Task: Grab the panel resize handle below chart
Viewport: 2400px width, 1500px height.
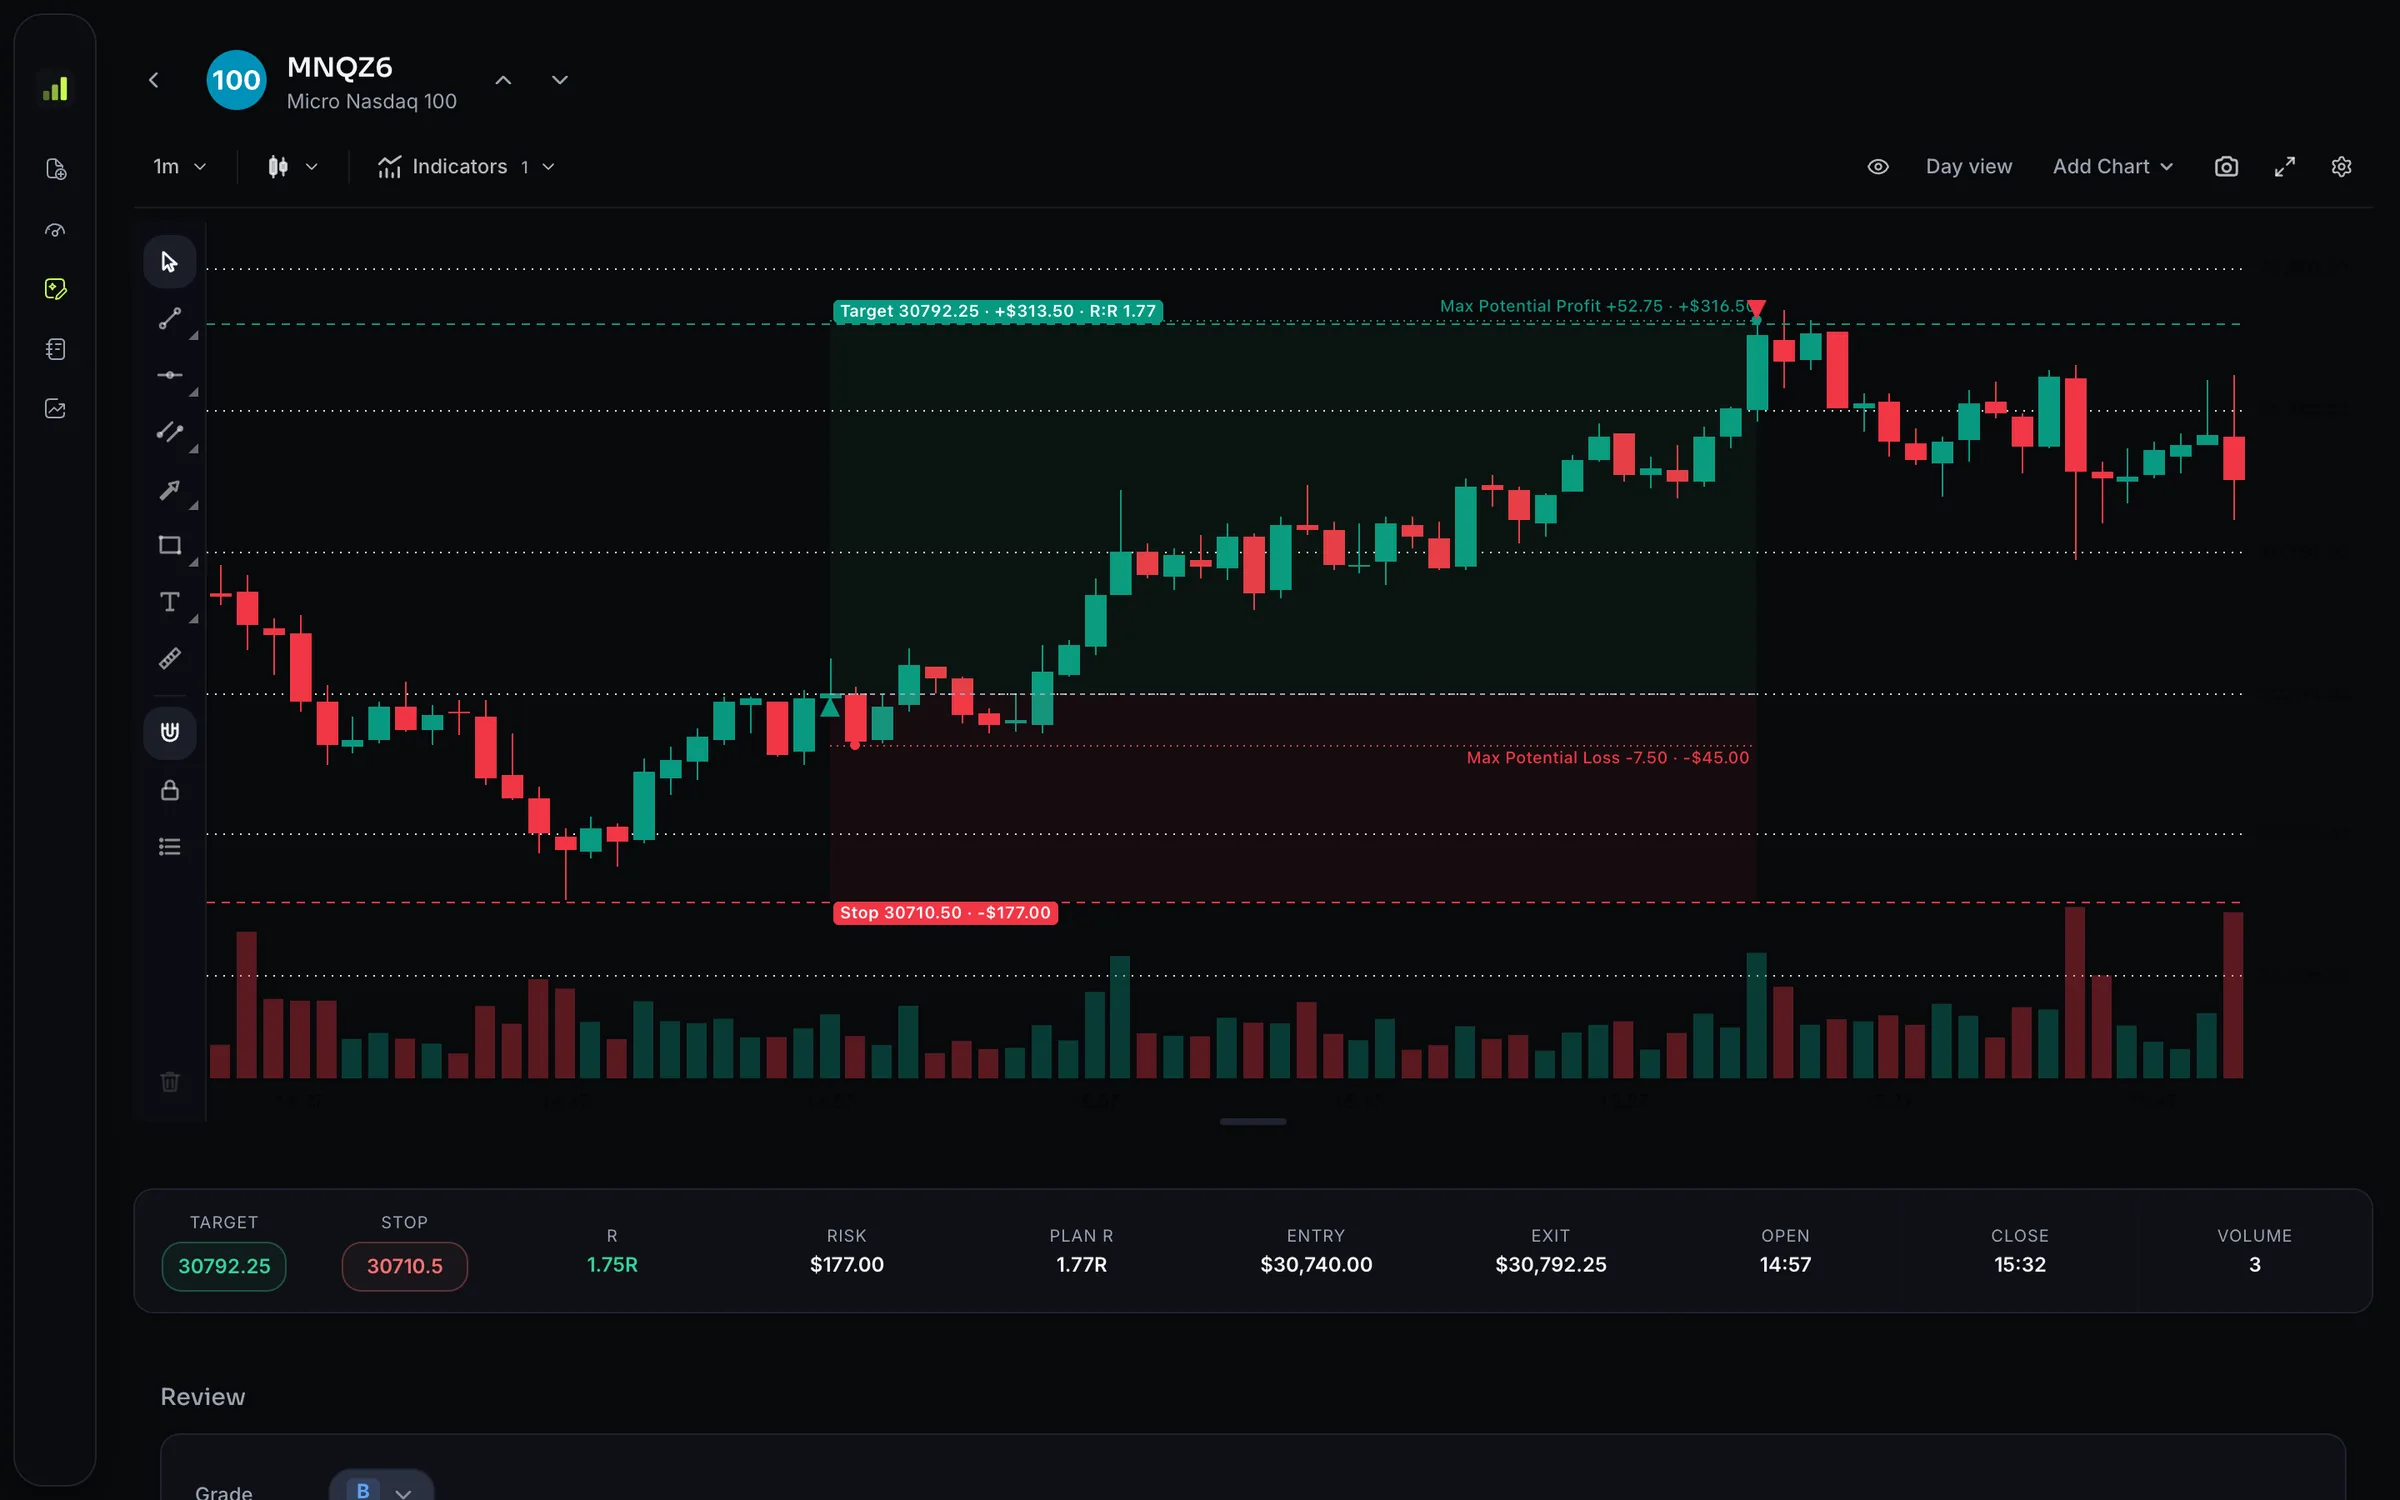Action: click(x=1252, y=1122)
